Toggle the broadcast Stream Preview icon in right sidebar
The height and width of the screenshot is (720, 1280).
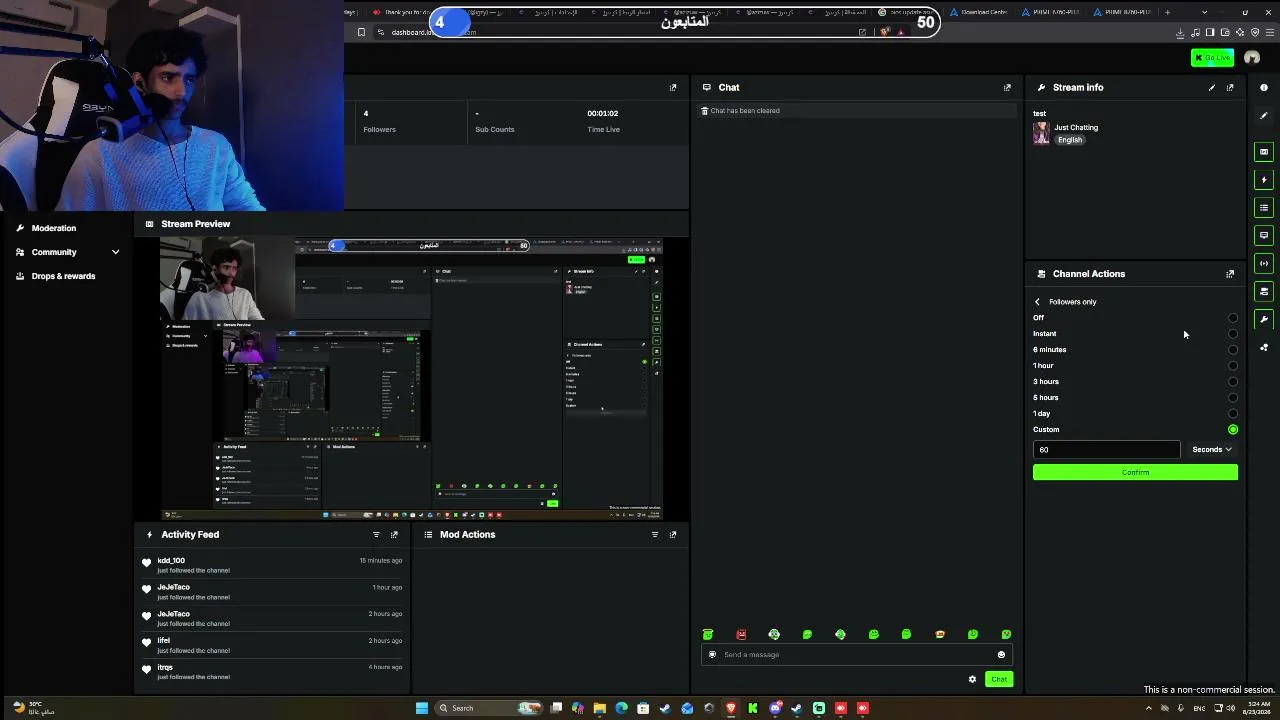[x=1264, y=264]
